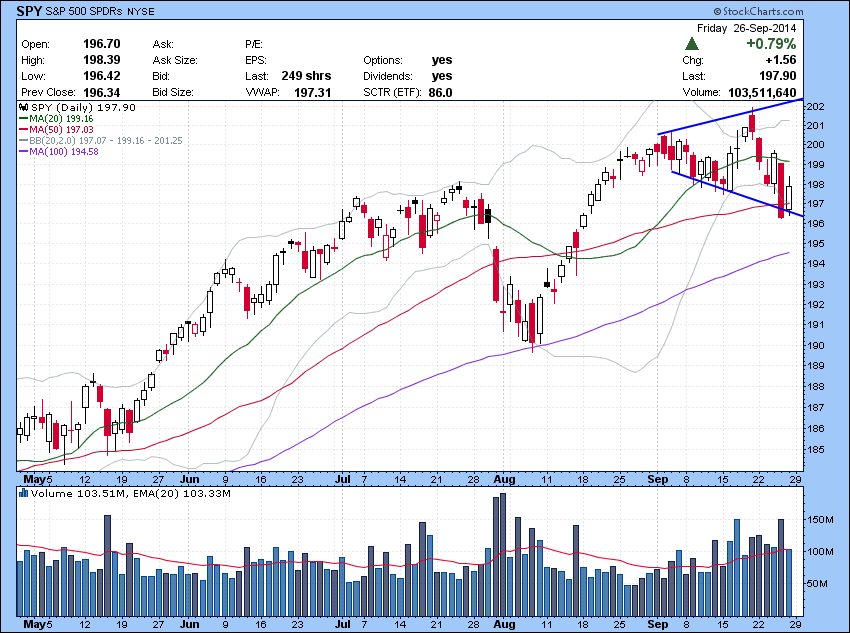Click the VWAP value 197.31
The width and height of the screenshot is (850, 633).
(312, 92)
